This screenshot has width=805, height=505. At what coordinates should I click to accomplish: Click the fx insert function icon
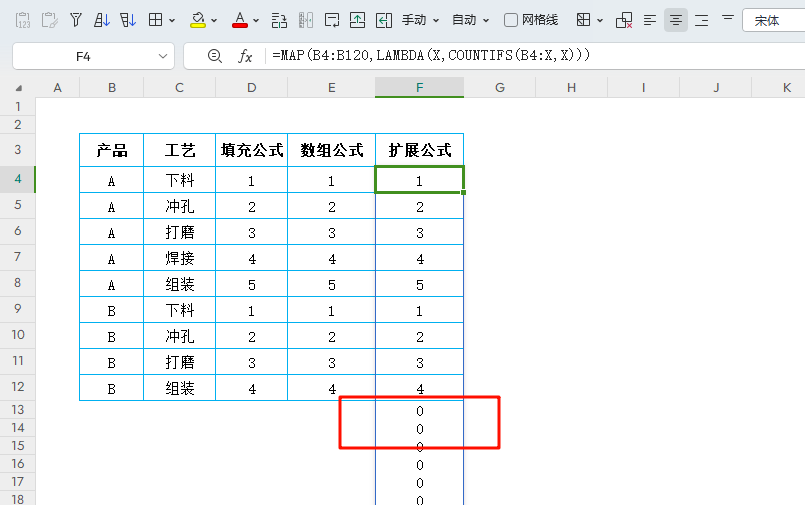click(x=245, y=56)
